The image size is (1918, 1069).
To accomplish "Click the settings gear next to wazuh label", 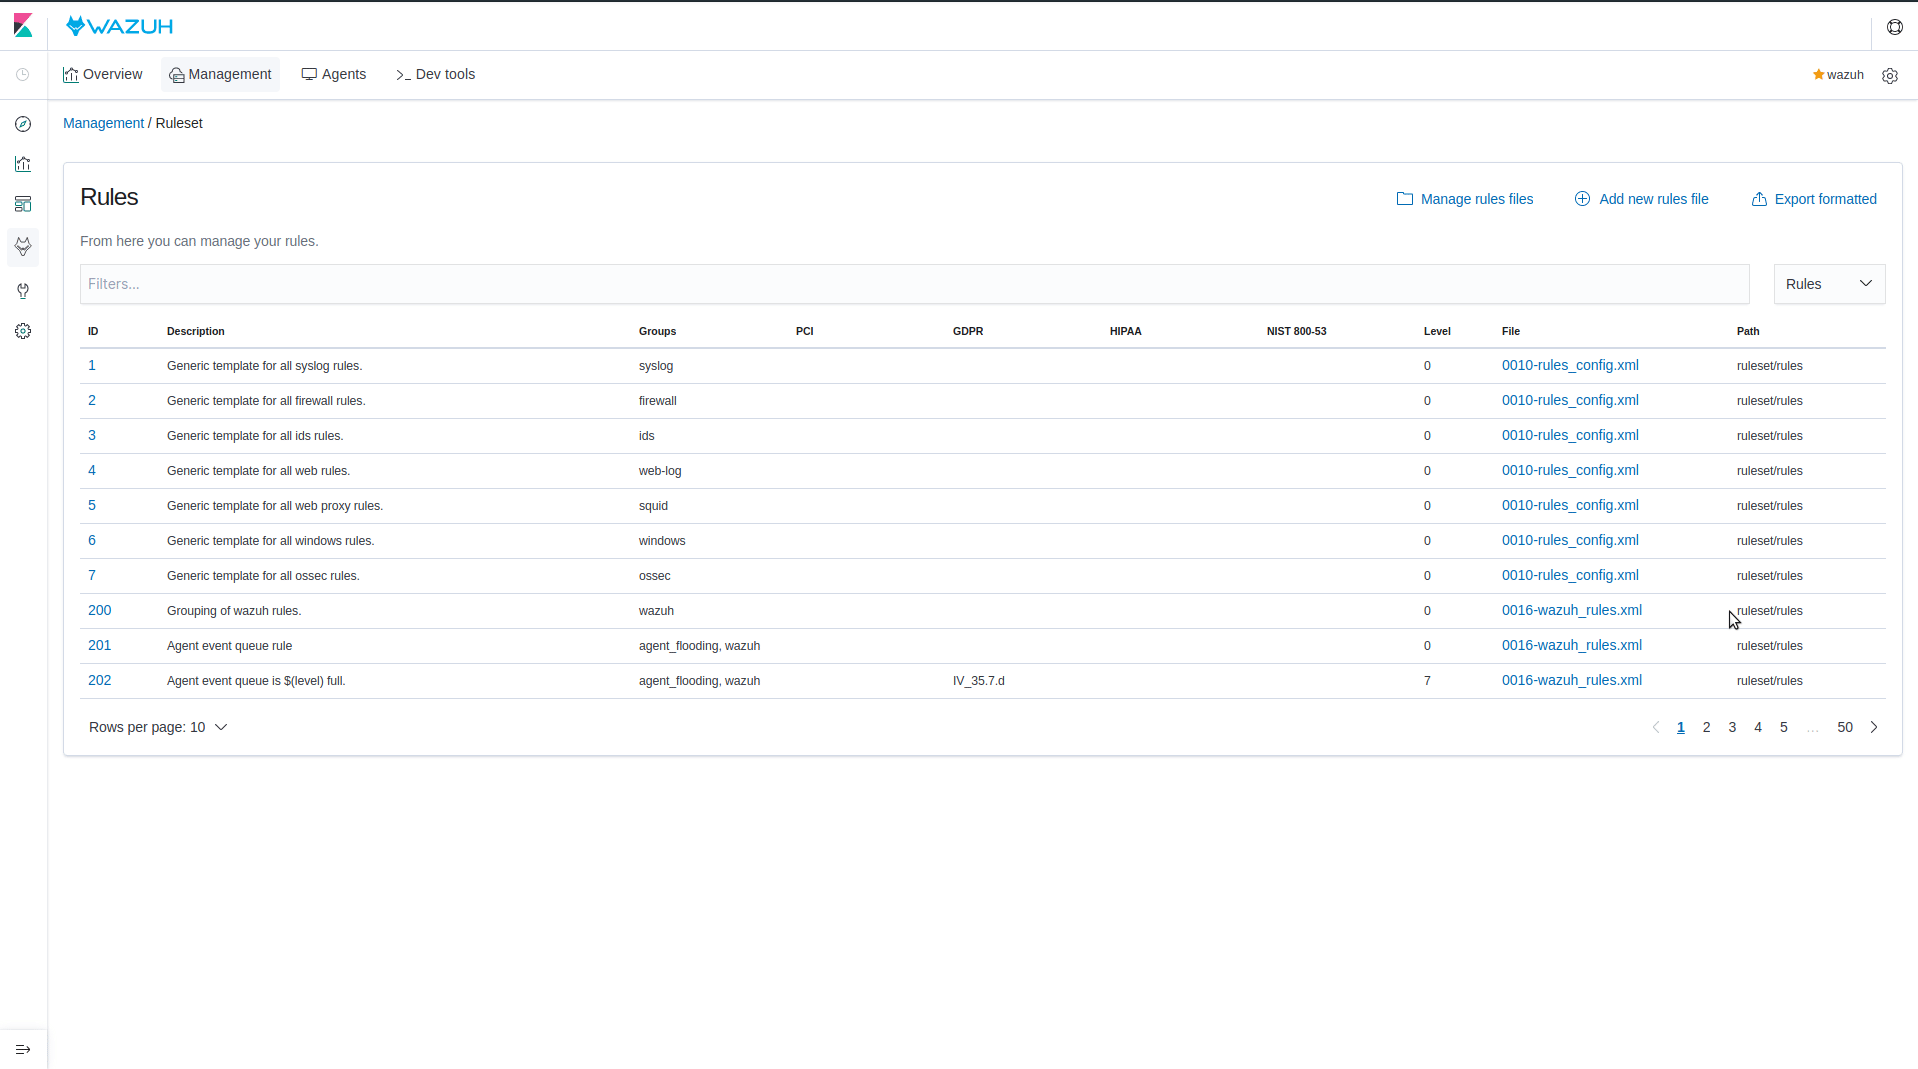I will [1890, 75].
